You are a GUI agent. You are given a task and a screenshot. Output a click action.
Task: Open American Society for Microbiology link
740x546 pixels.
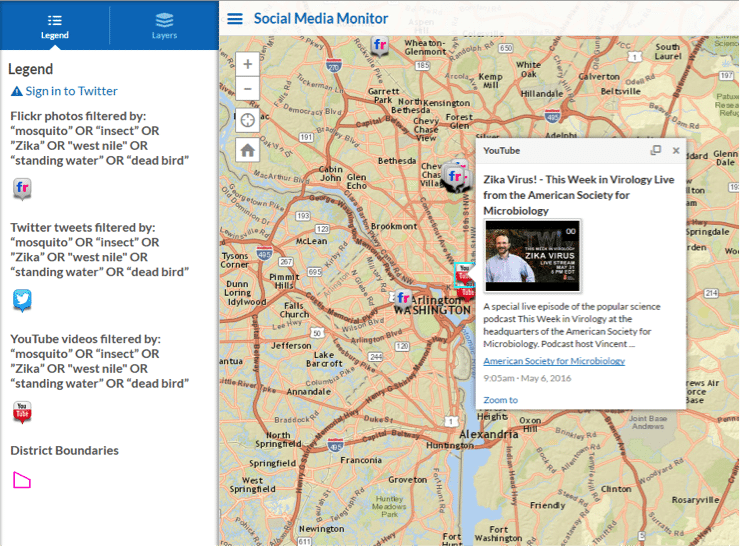point(554,361)
